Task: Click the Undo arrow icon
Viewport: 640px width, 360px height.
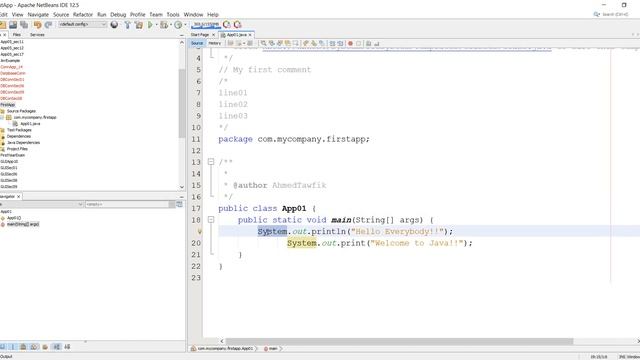Action: tap(38, 25)
